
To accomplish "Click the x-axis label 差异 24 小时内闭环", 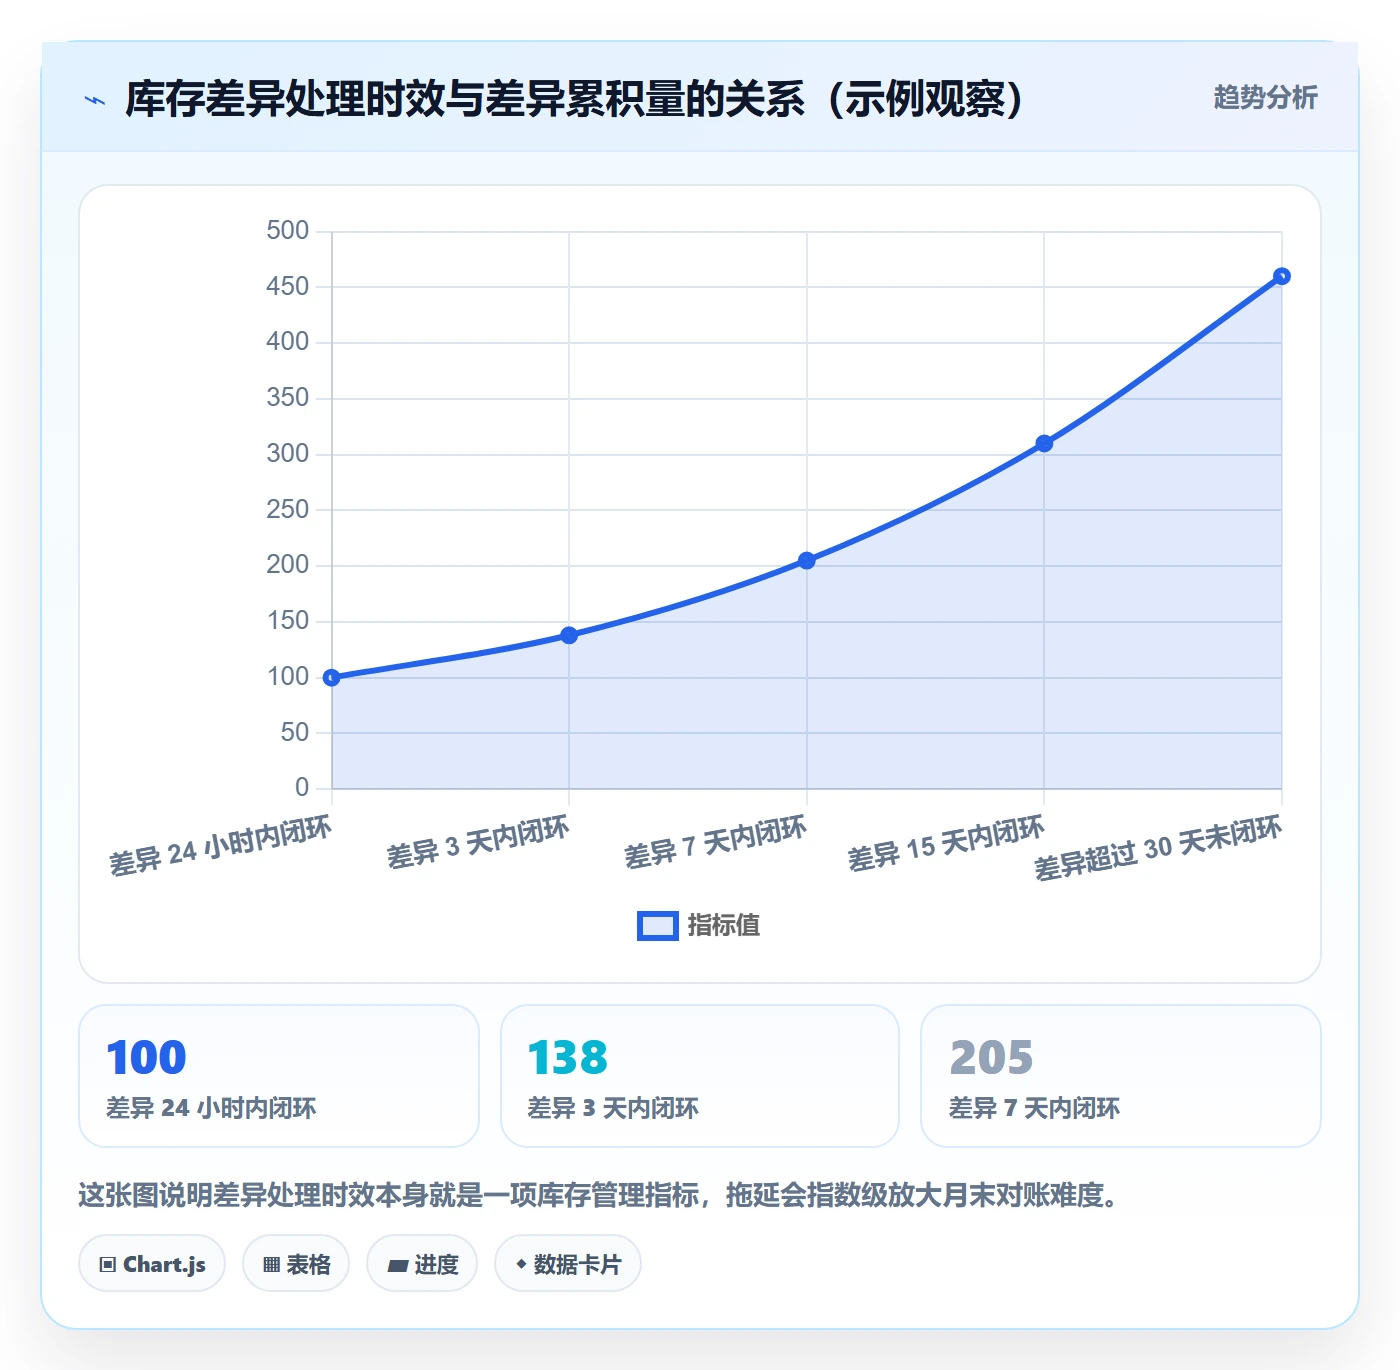I will click(220, 846).
